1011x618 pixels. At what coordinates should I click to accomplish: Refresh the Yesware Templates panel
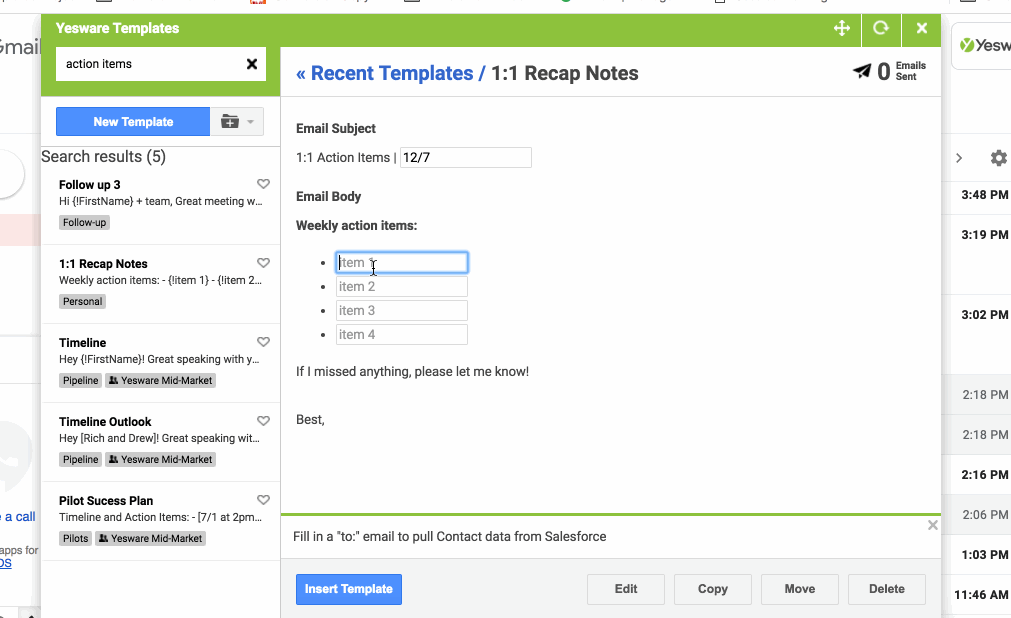(881, 29)
